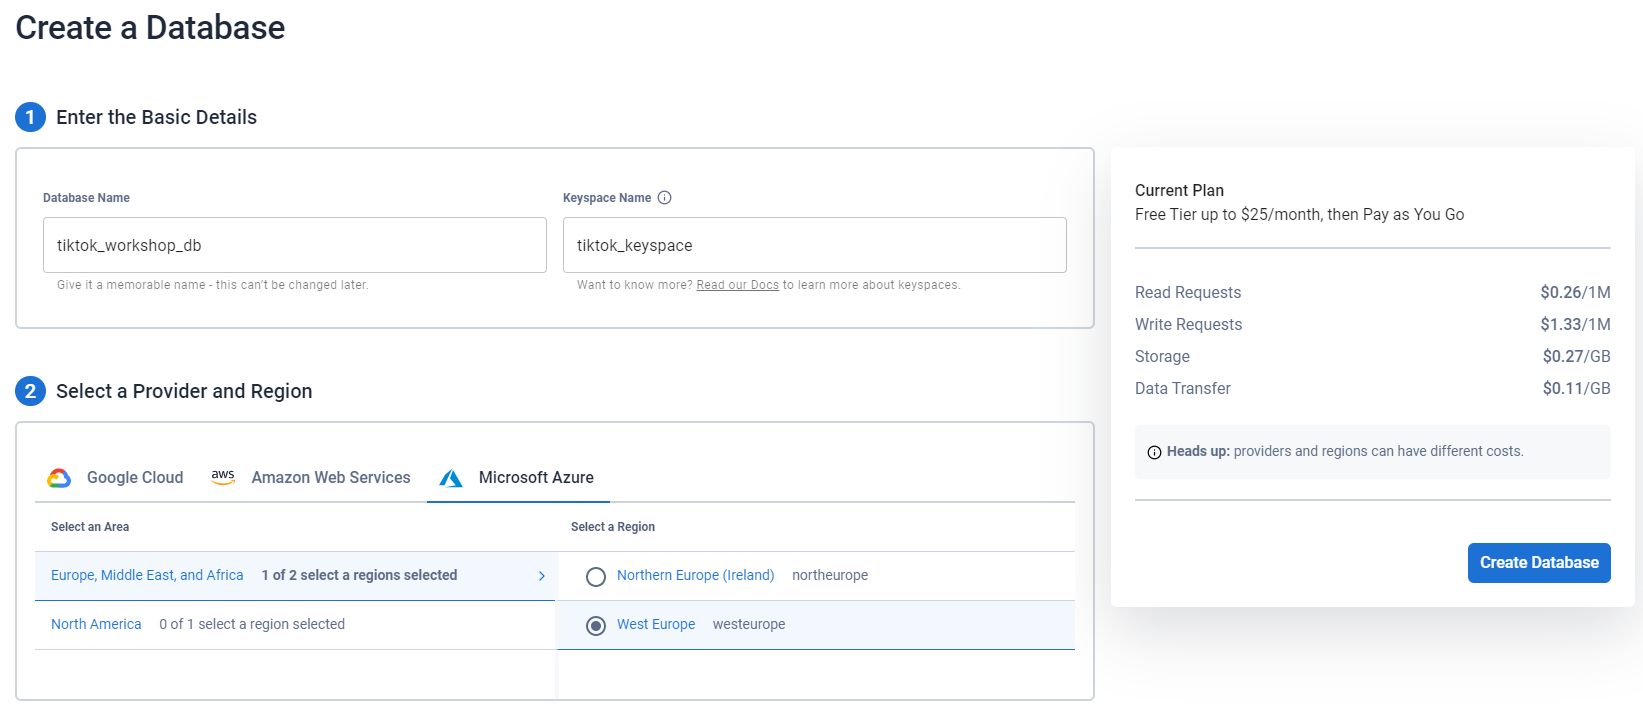This screenshot has height=720, width=1643.
Task: Click the Northern Europe (Ireland) region label
Action: tap(695, 575)
